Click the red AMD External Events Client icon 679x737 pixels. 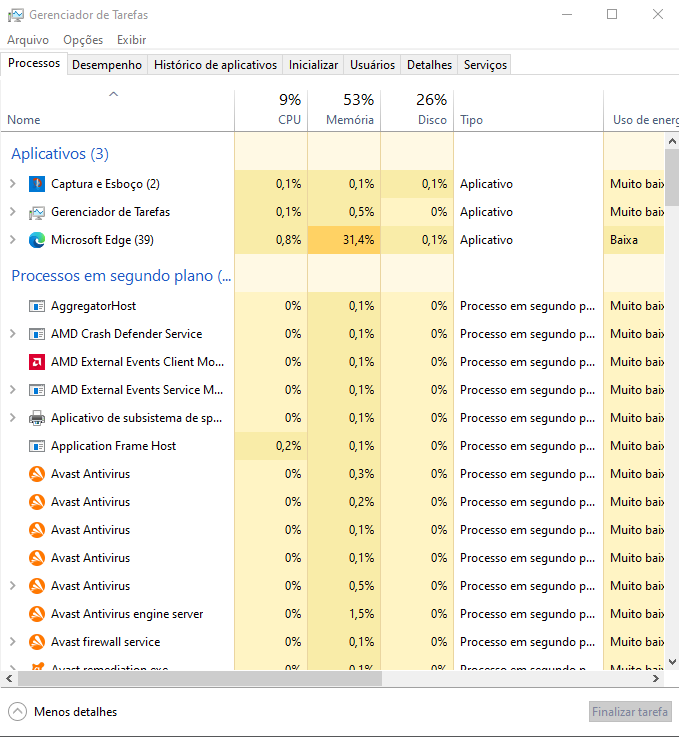click(37, 362)
